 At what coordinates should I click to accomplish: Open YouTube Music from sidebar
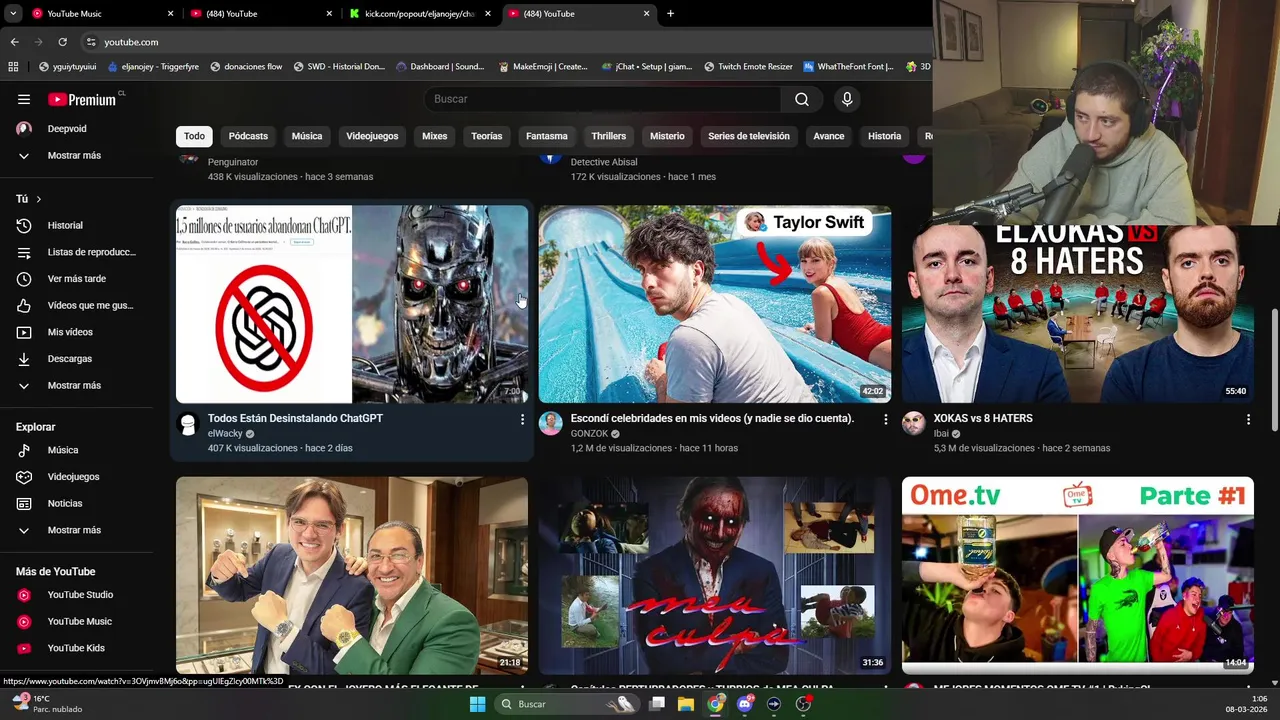pyautogui.click(x=78, y=621)
